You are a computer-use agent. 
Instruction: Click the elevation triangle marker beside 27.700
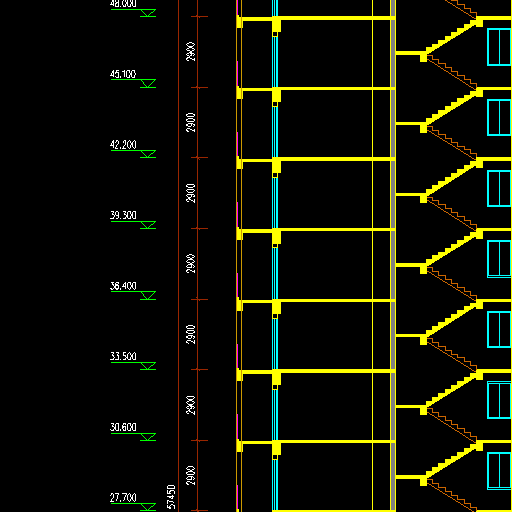point(148,507)
